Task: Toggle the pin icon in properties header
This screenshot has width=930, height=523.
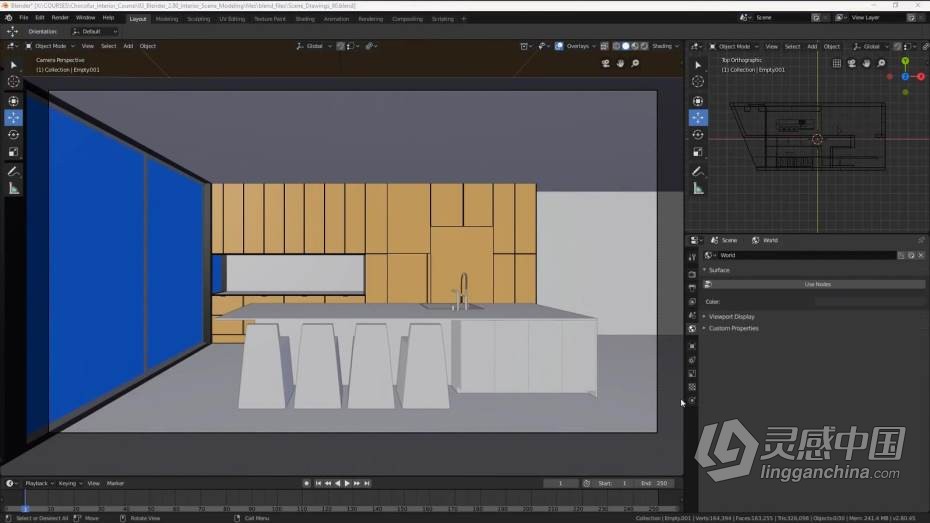Action: click(921, 240)
